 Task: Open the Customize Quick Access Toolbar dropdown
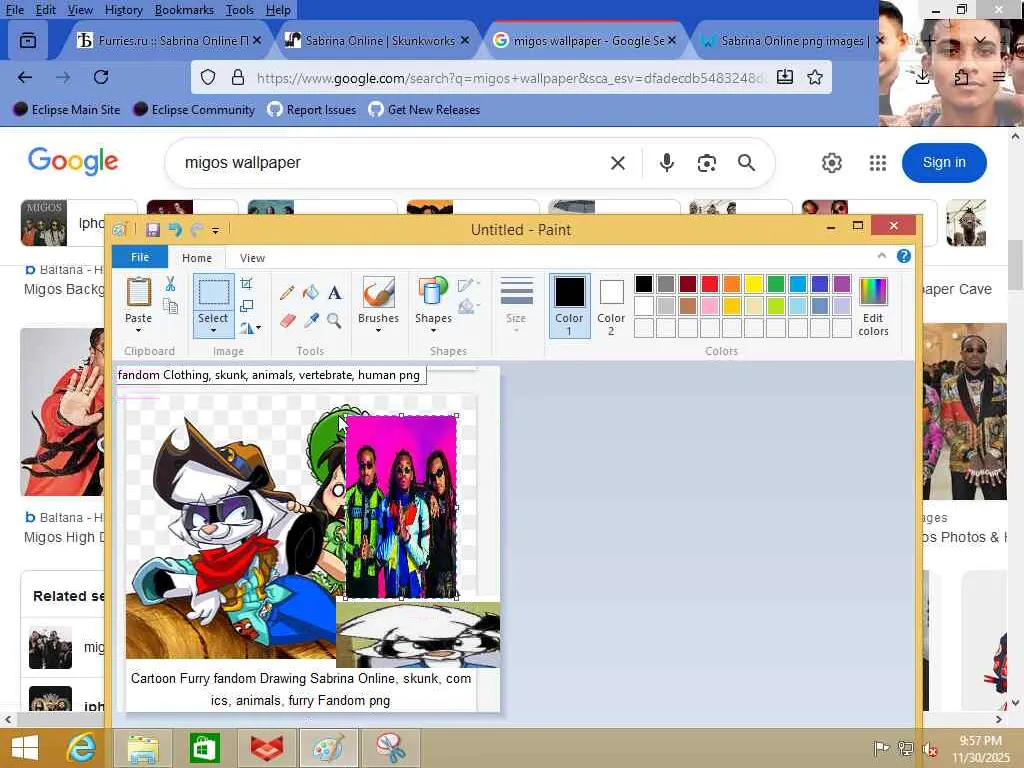(x=216, y=231)
